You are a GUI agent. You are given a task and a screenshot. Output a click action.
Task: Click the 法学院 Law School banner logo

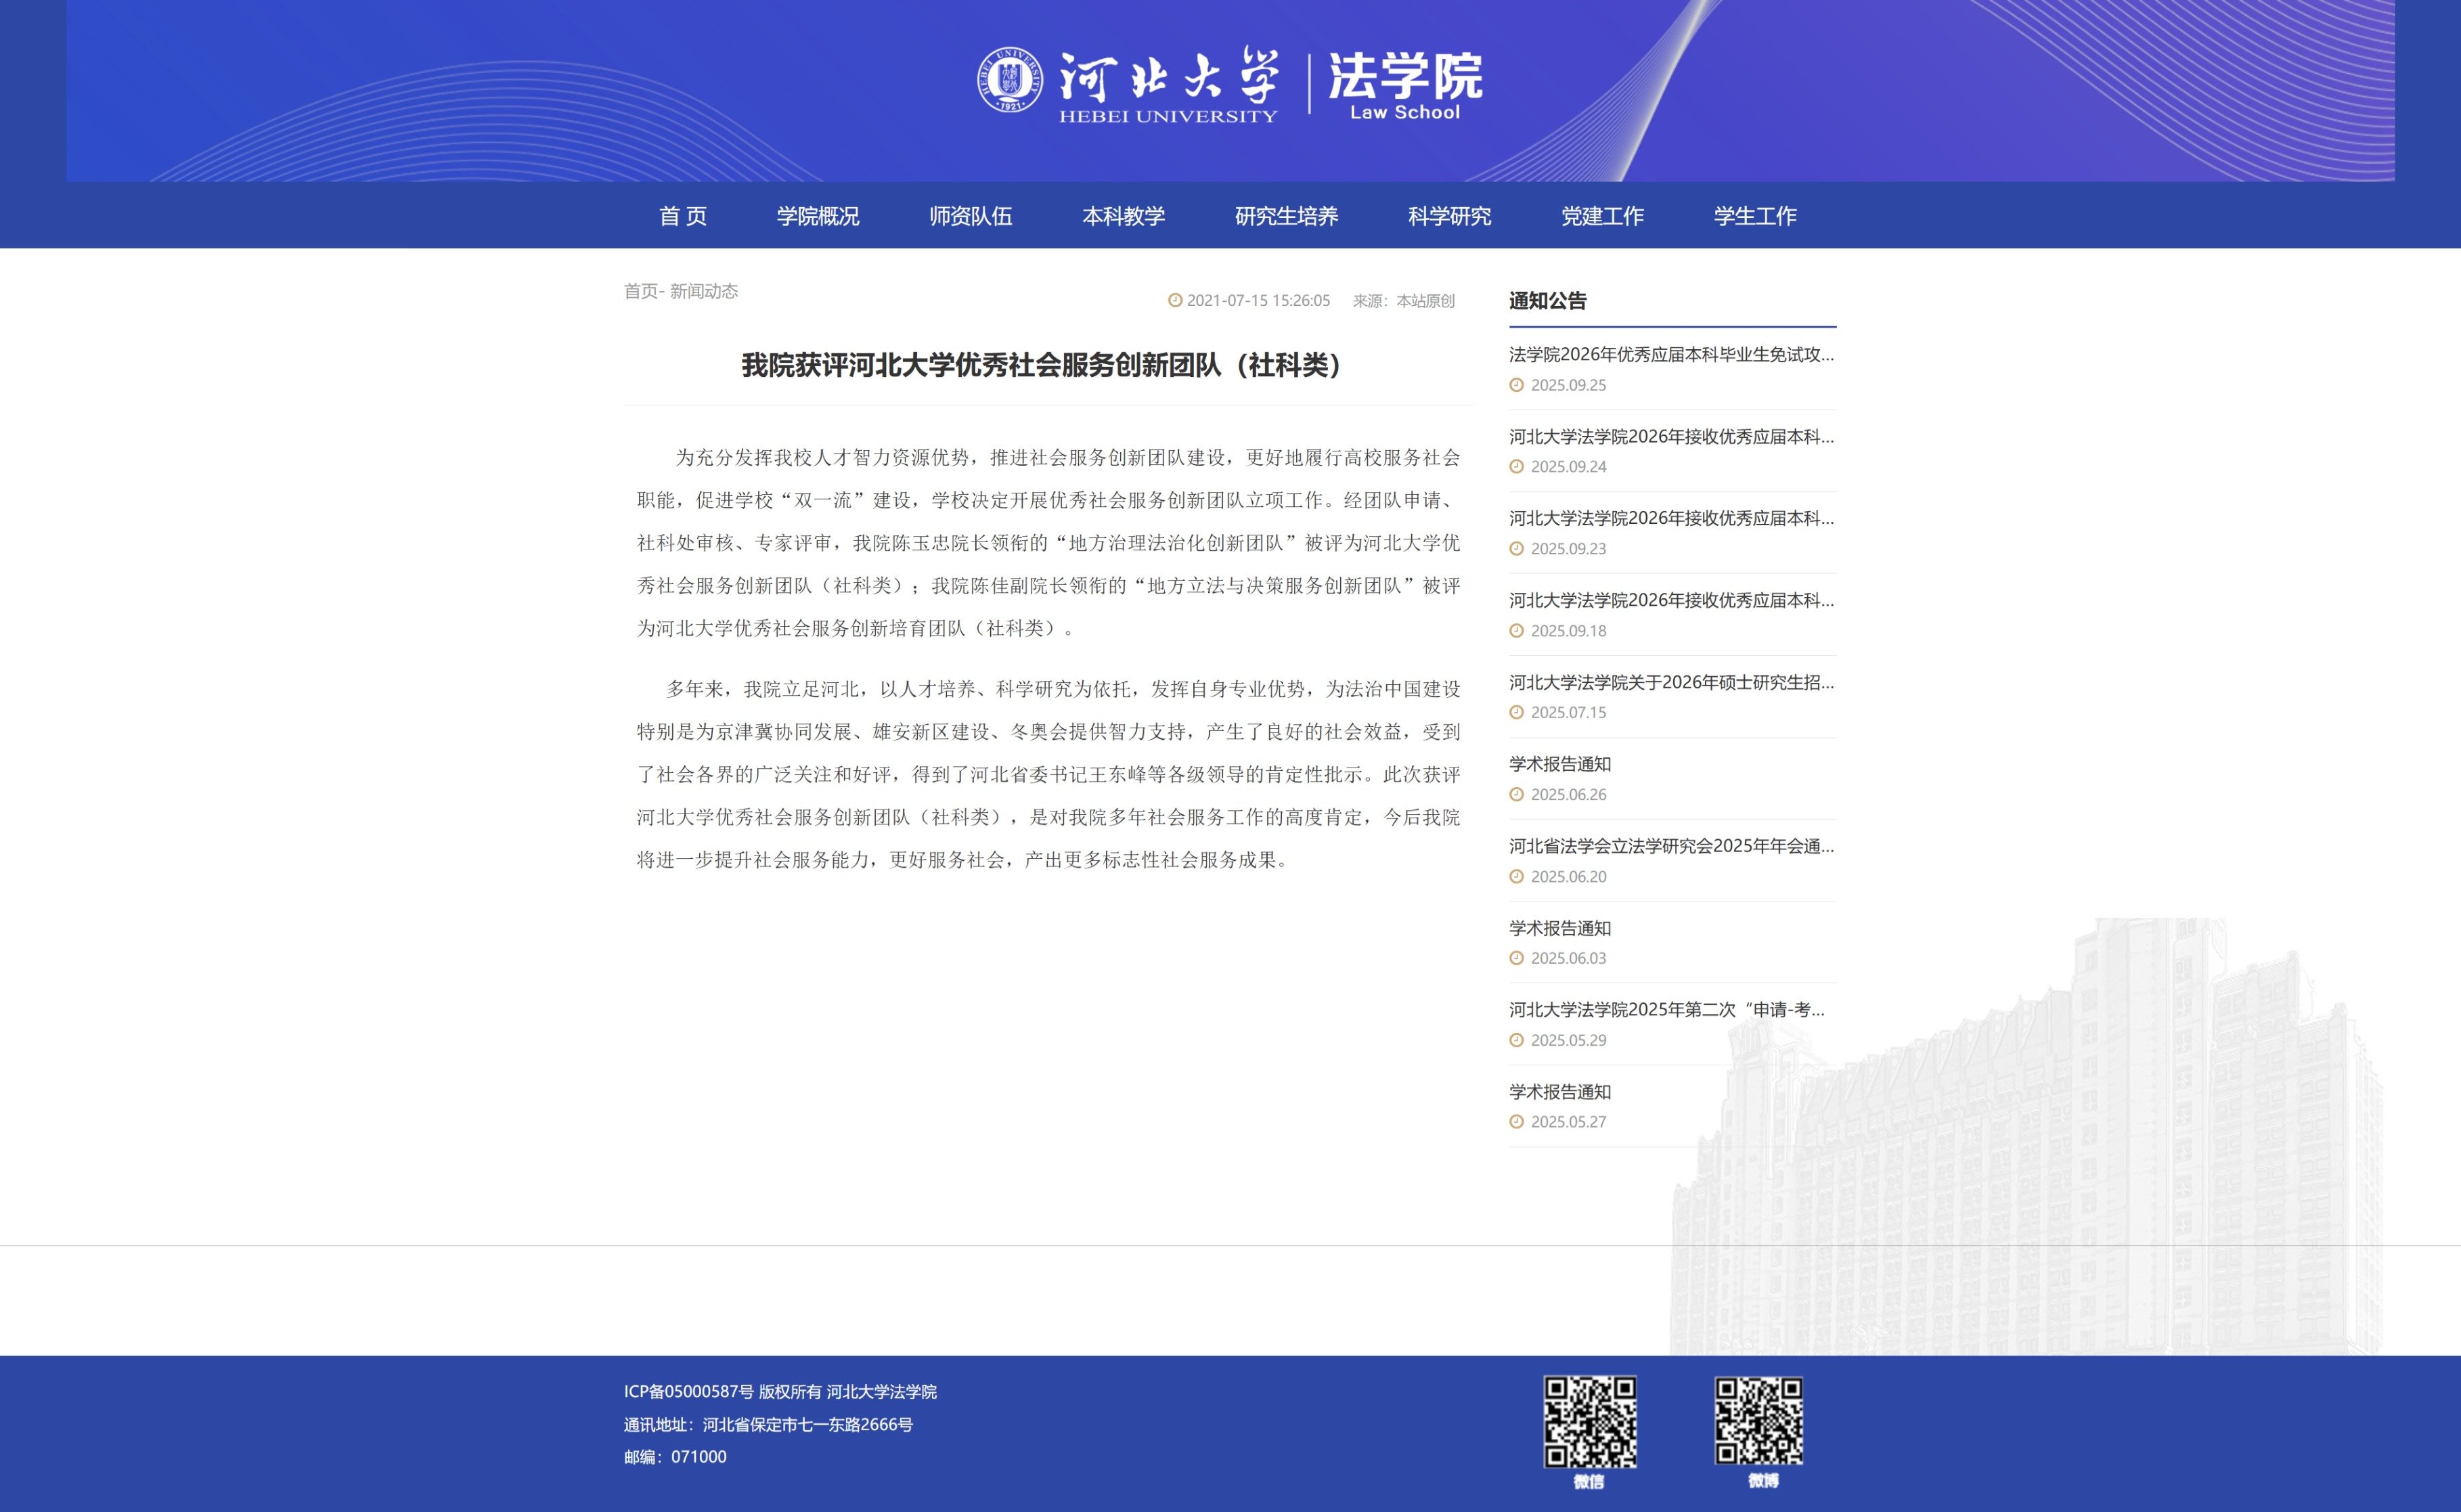click(1404, 86)
